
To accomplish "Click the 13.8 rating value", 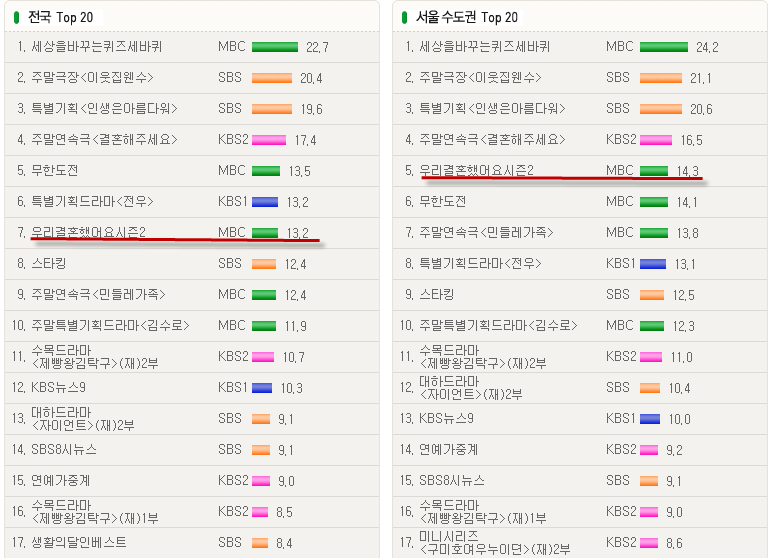I will coord(688,234).
